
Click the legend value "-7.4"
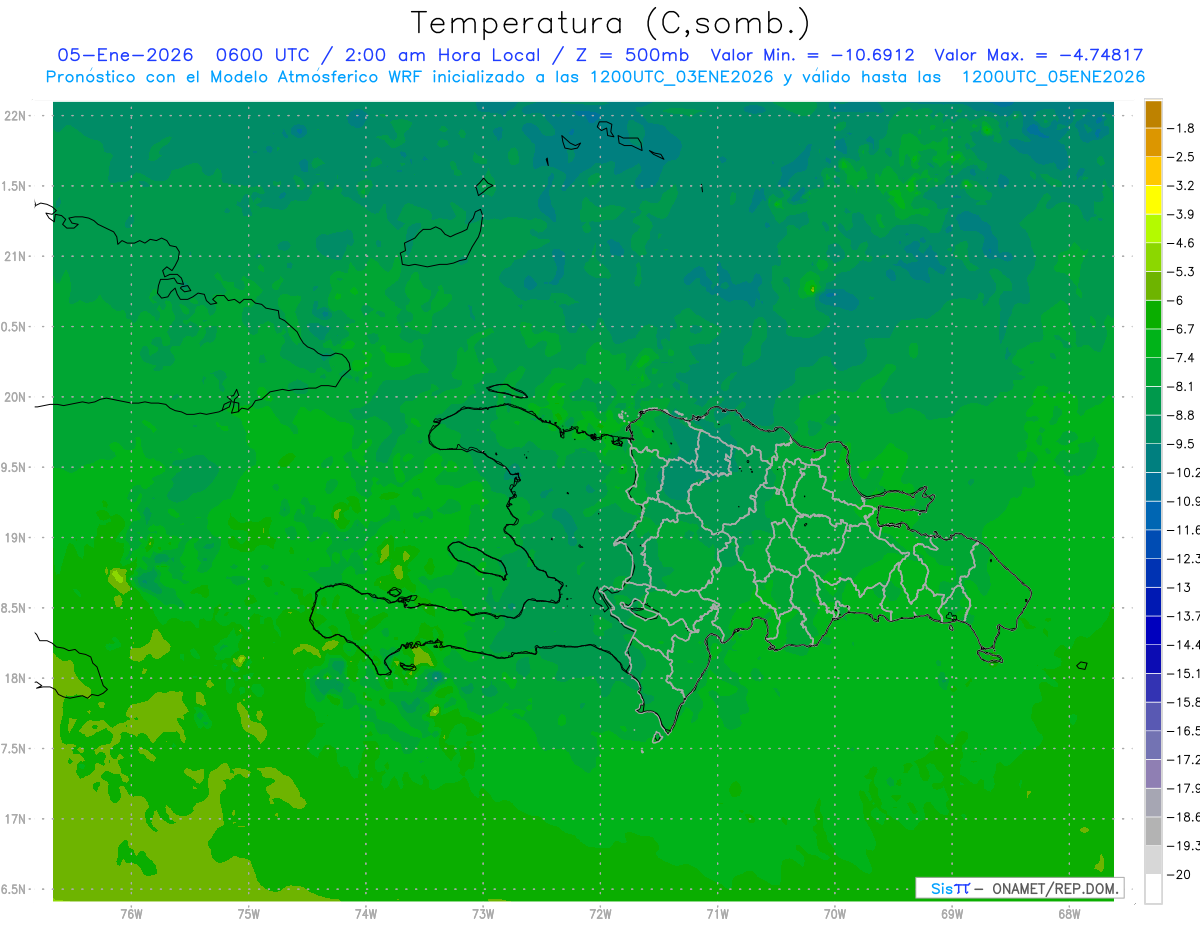point(1181,358)
